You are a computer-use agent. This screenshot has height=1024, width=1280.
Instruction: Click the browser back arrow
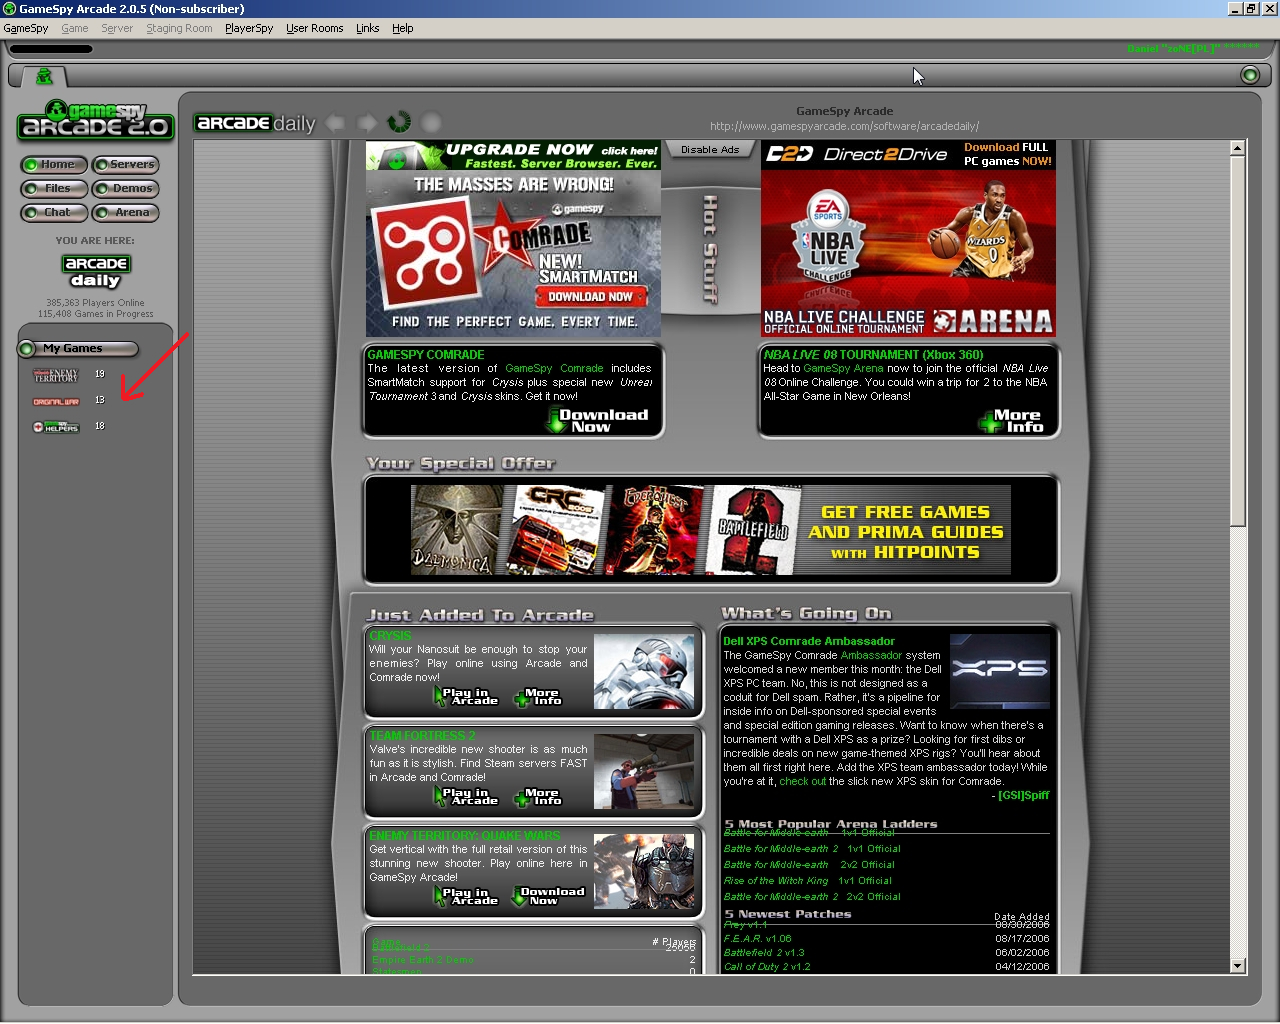coord(335,123)
